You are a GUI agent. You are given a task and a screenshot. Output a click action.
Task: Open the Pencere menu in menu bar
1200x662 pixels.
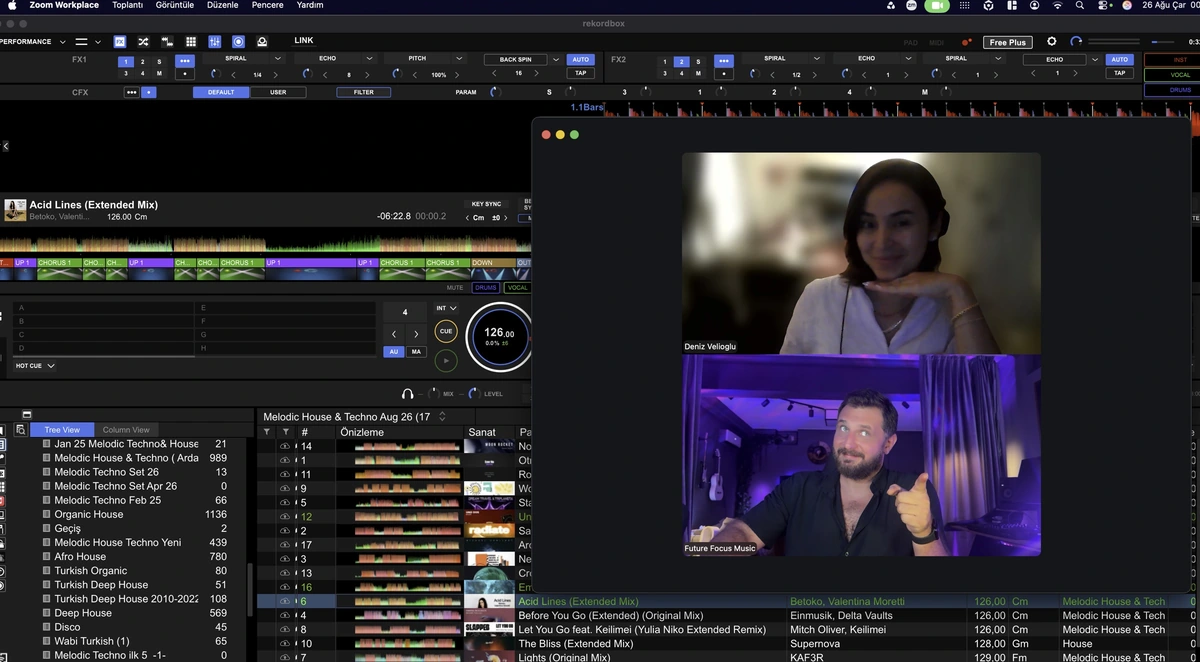coord(267,5)
